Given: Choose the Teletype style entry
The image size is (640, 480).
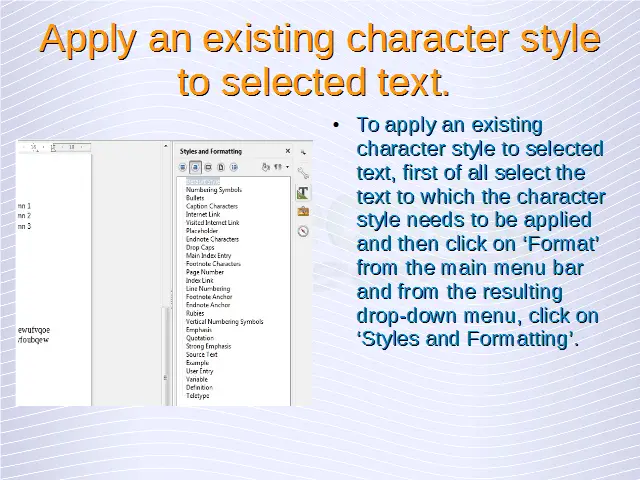Looking at the screenshot, I should [197, 396].
